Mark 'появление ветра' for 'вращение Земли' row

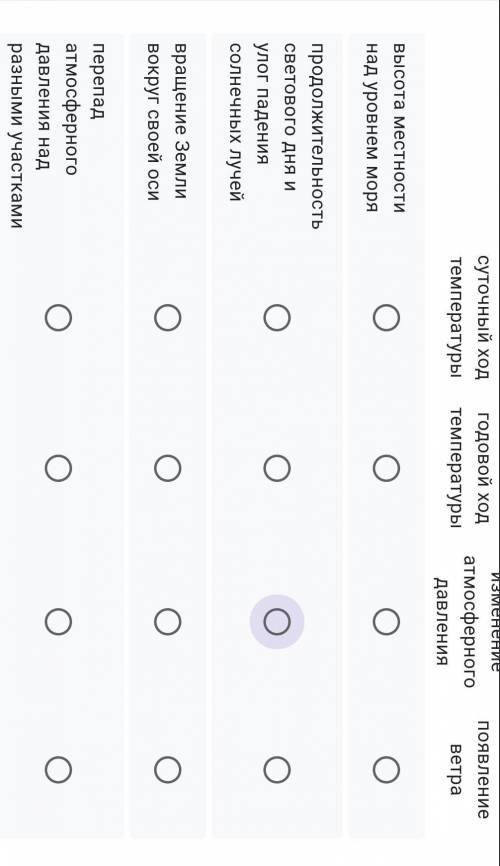pyautogui.click(x=167, y=769)
